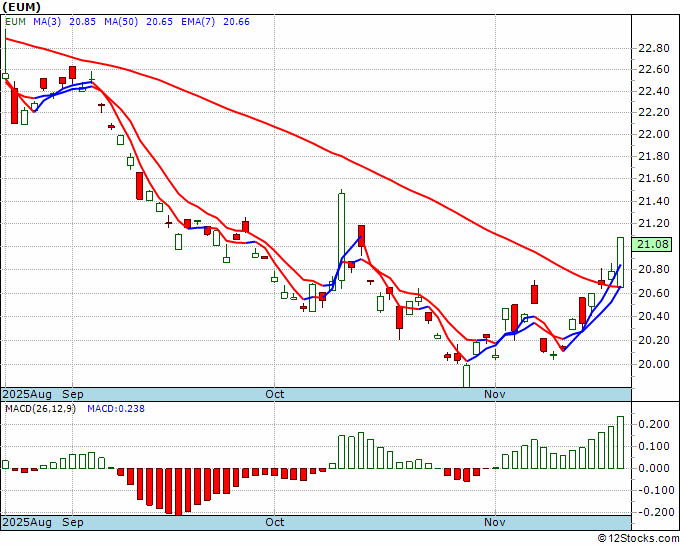Click Sep on the price chart time axis
Screen dimensions: 680x546
[73, 394]
